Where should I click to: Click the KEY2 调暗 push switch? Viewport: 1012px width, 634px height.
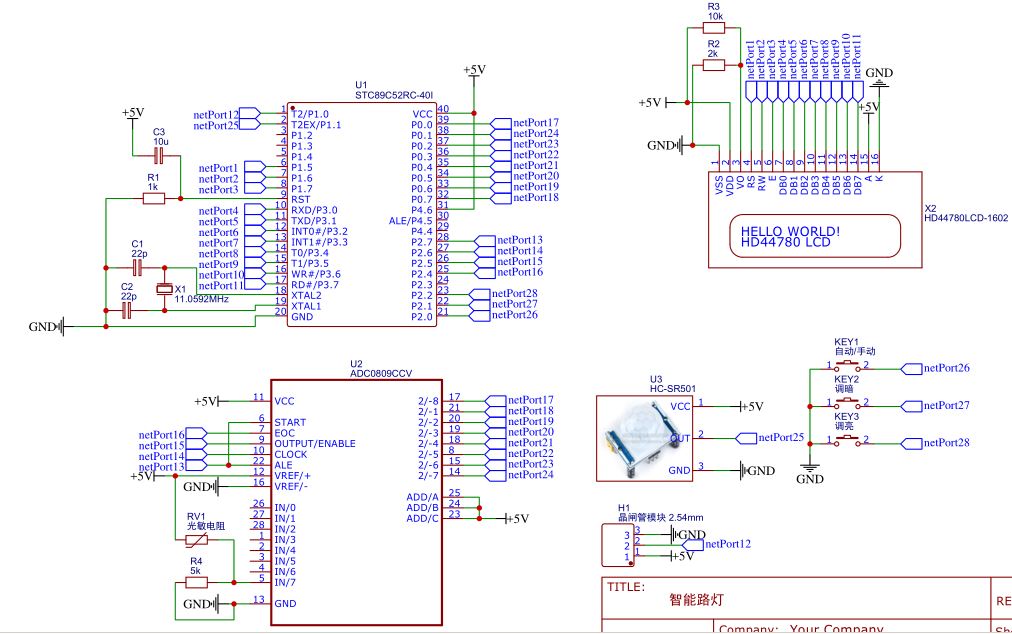(x=847, y=404)
